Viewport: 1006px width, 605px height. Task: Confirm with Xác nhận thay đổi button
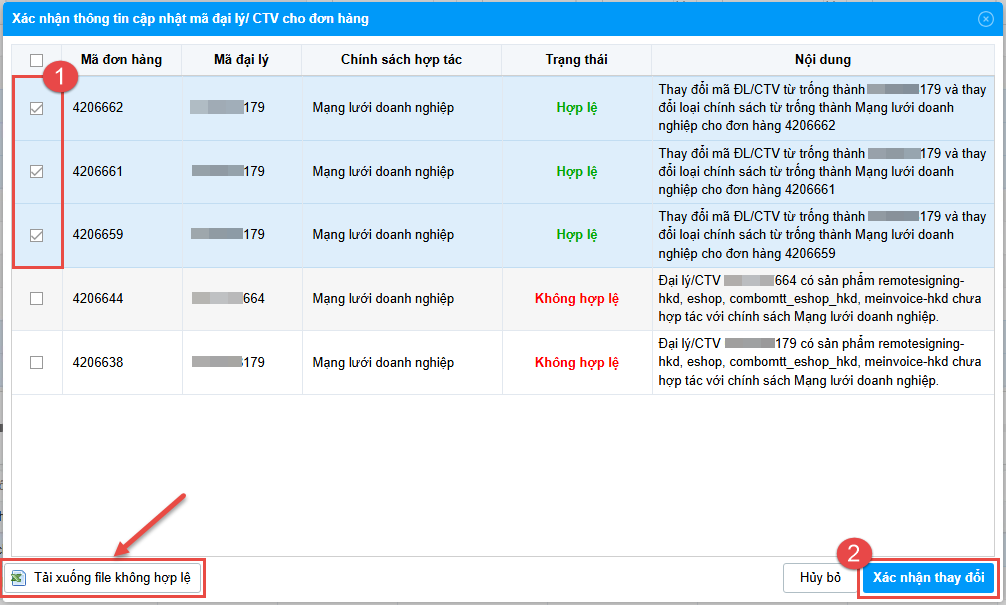point(928,577)
